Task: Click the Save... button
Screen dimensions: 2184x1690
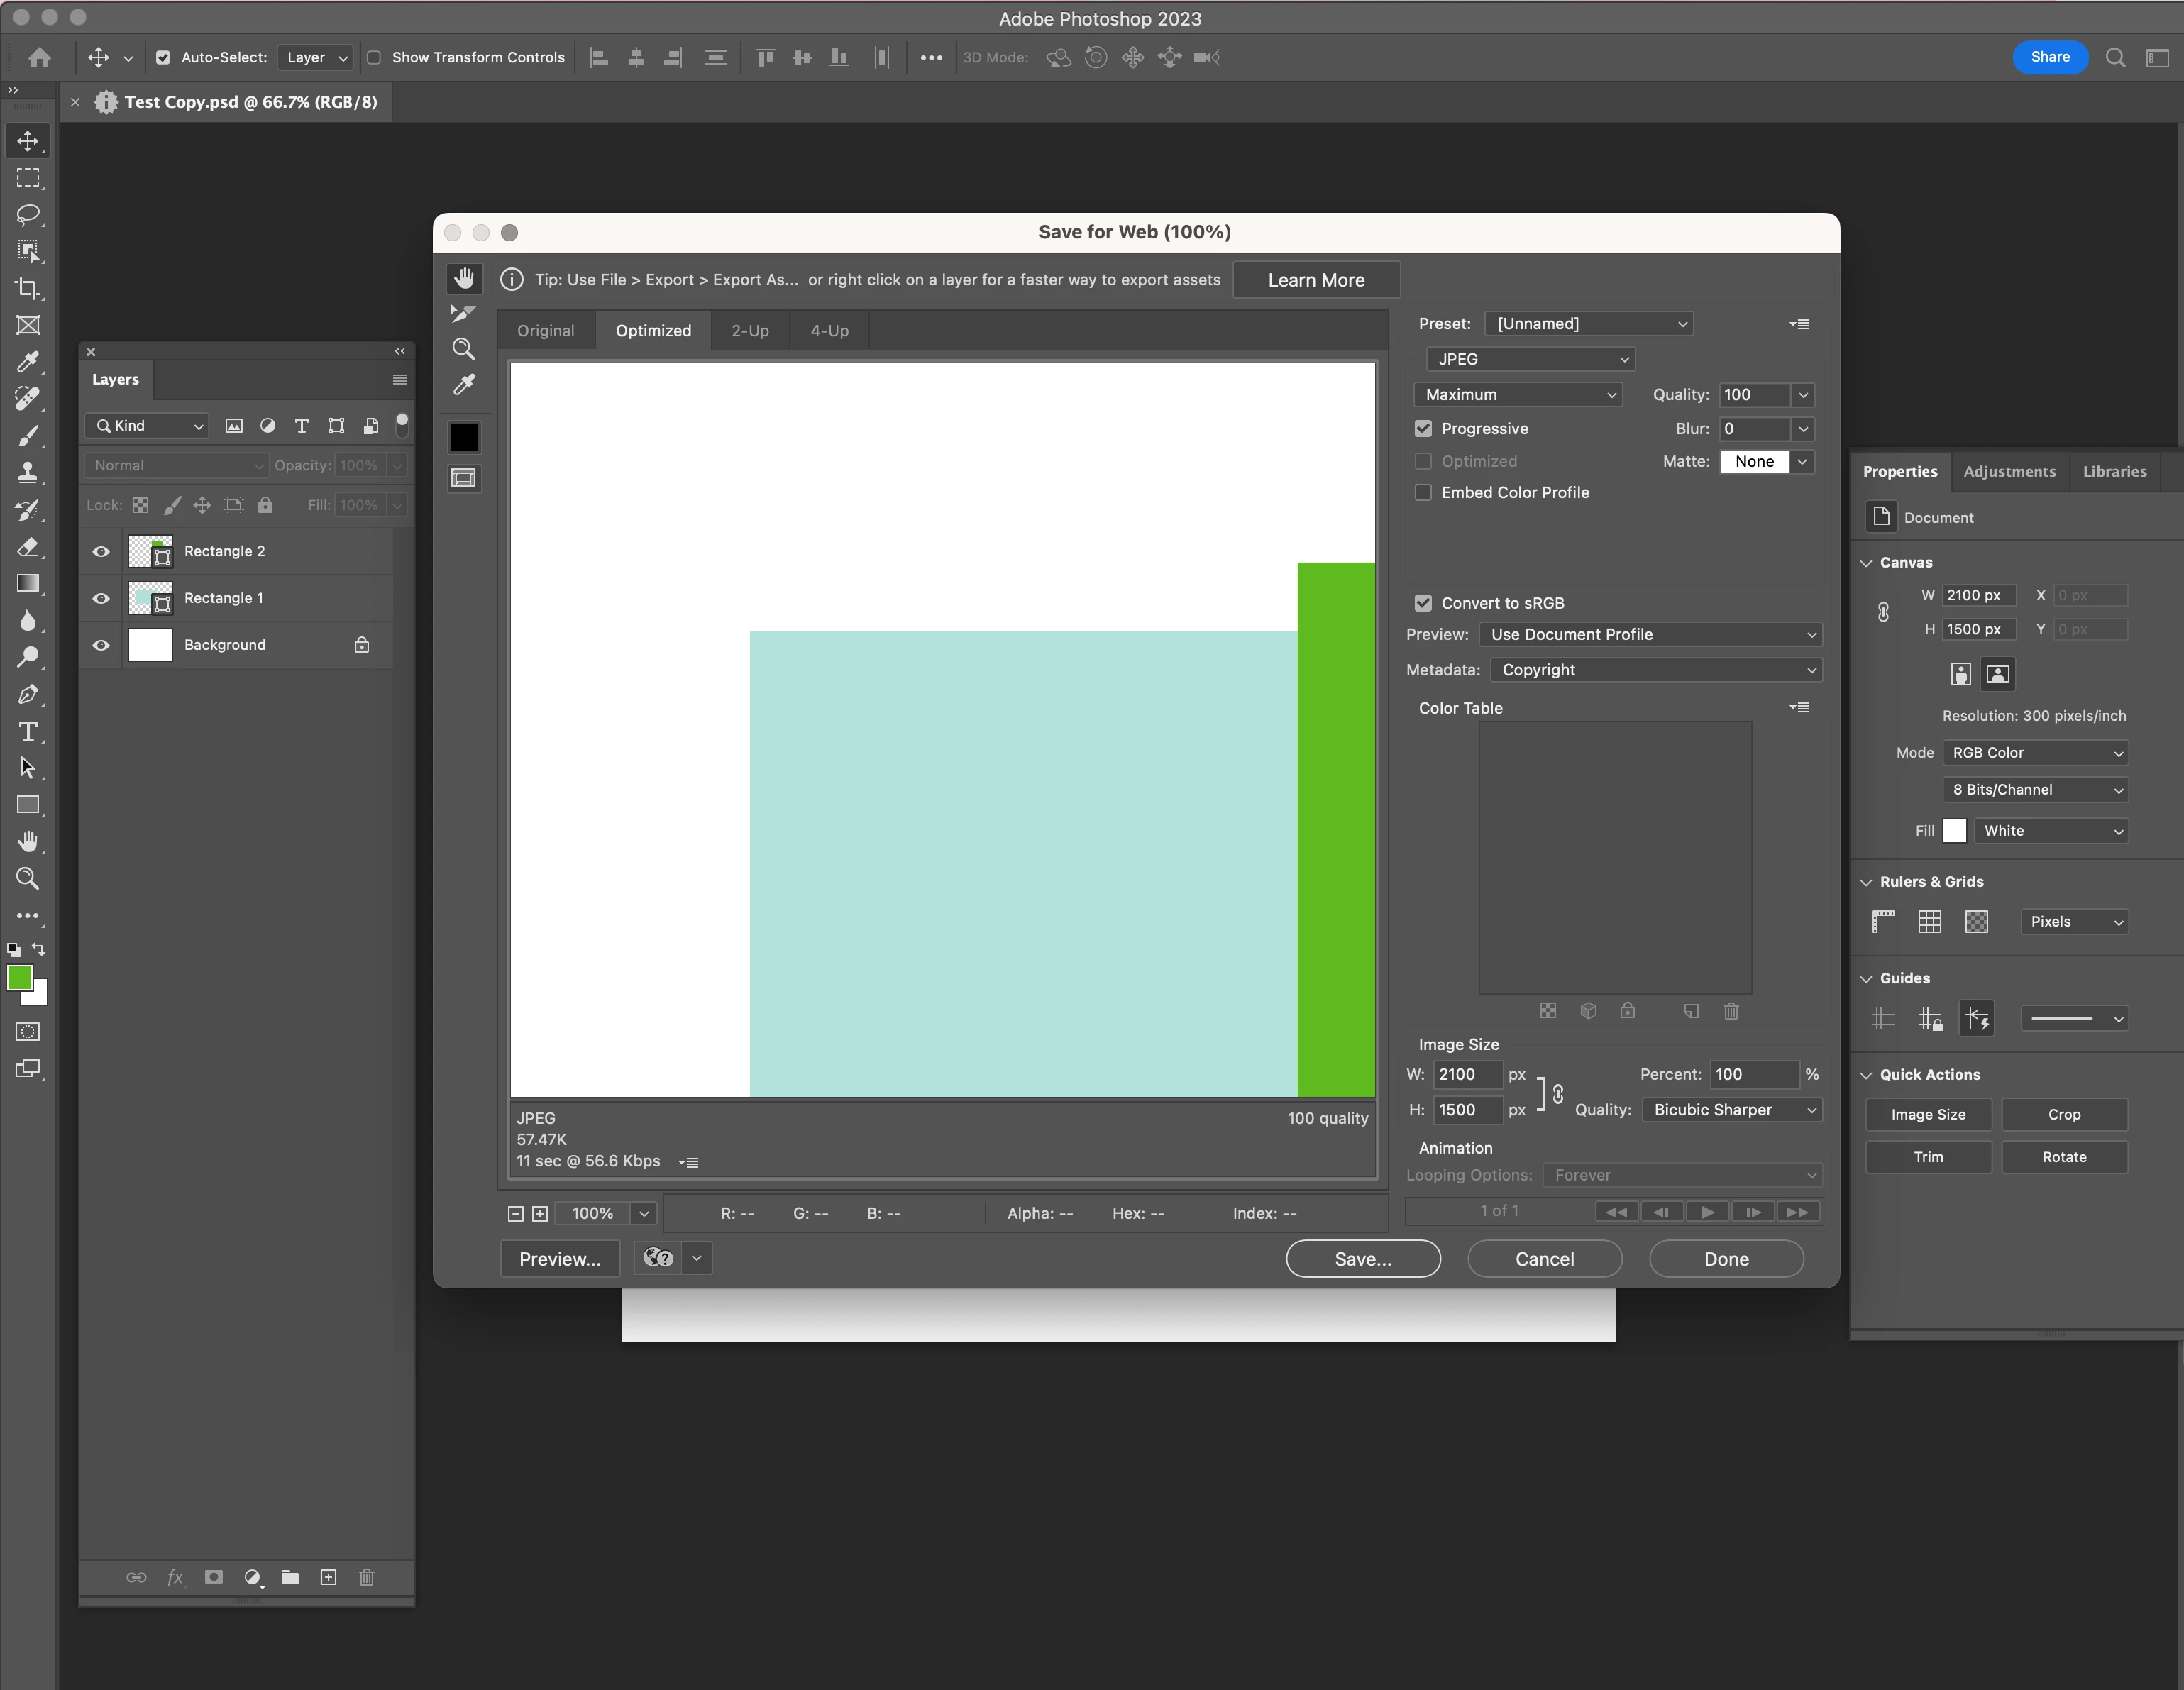Action: (x=1362, y=1259)
